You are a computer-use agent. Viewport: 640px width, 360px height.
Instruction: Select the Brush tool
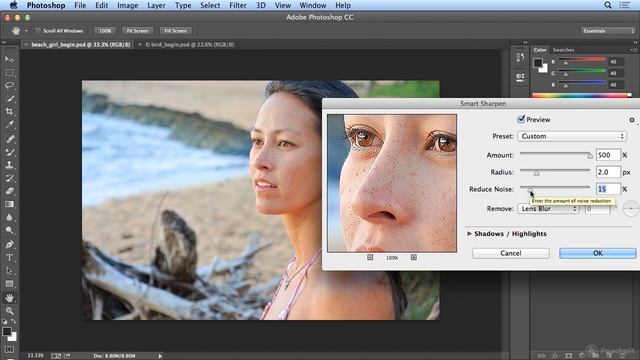(x=9, y=152)
